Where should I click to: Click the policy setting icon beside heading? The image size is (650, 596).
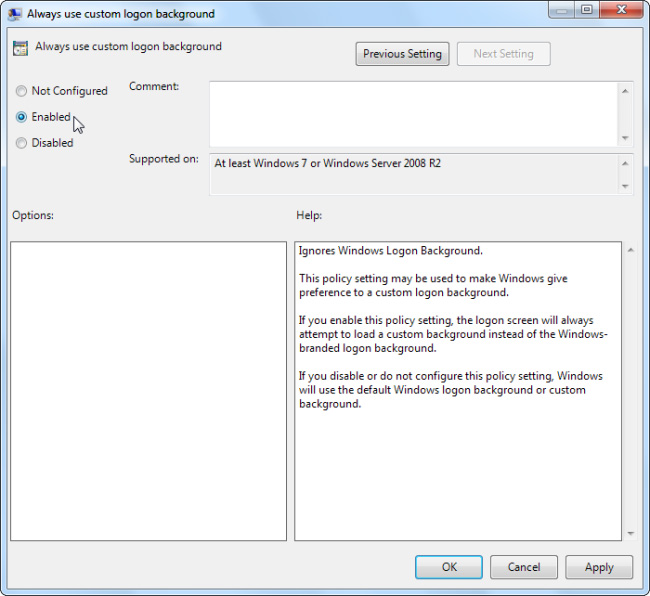(x=20, y=48)
